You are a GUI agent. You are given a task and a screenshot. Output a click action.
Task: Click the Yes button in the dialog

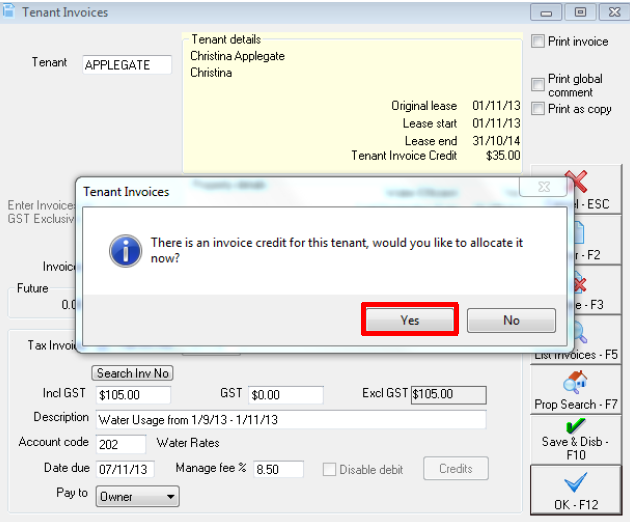coord(409,320)
